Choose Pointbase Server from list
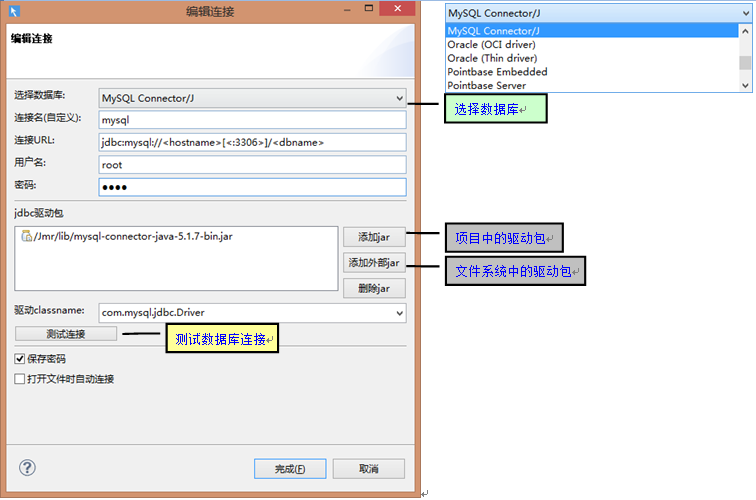Image resolution: width=756 pixels, height=500 pixels. click(592, 85)
